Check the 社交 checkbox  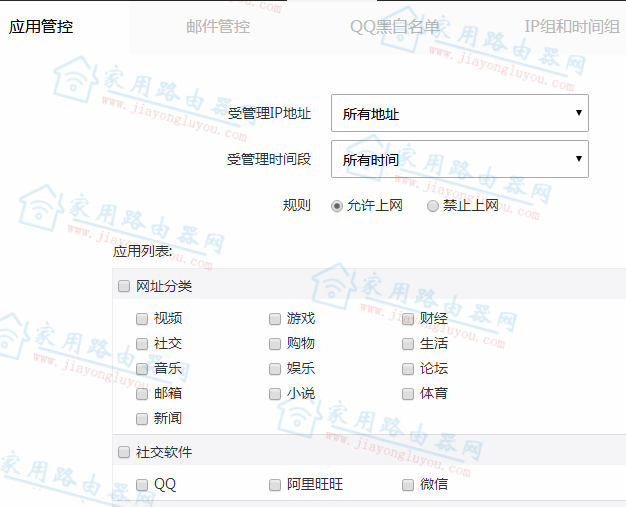click(x=142, y=344)
